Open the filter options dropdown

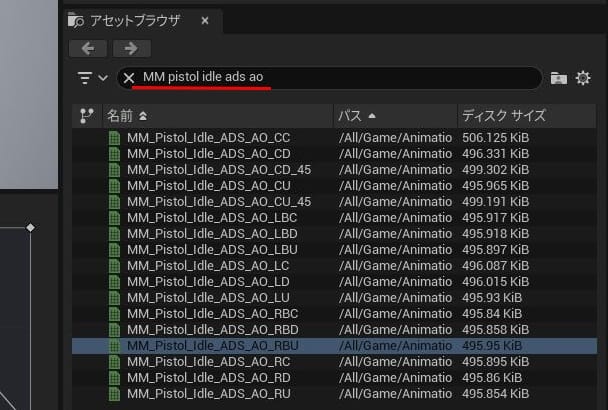click(92, 78)
